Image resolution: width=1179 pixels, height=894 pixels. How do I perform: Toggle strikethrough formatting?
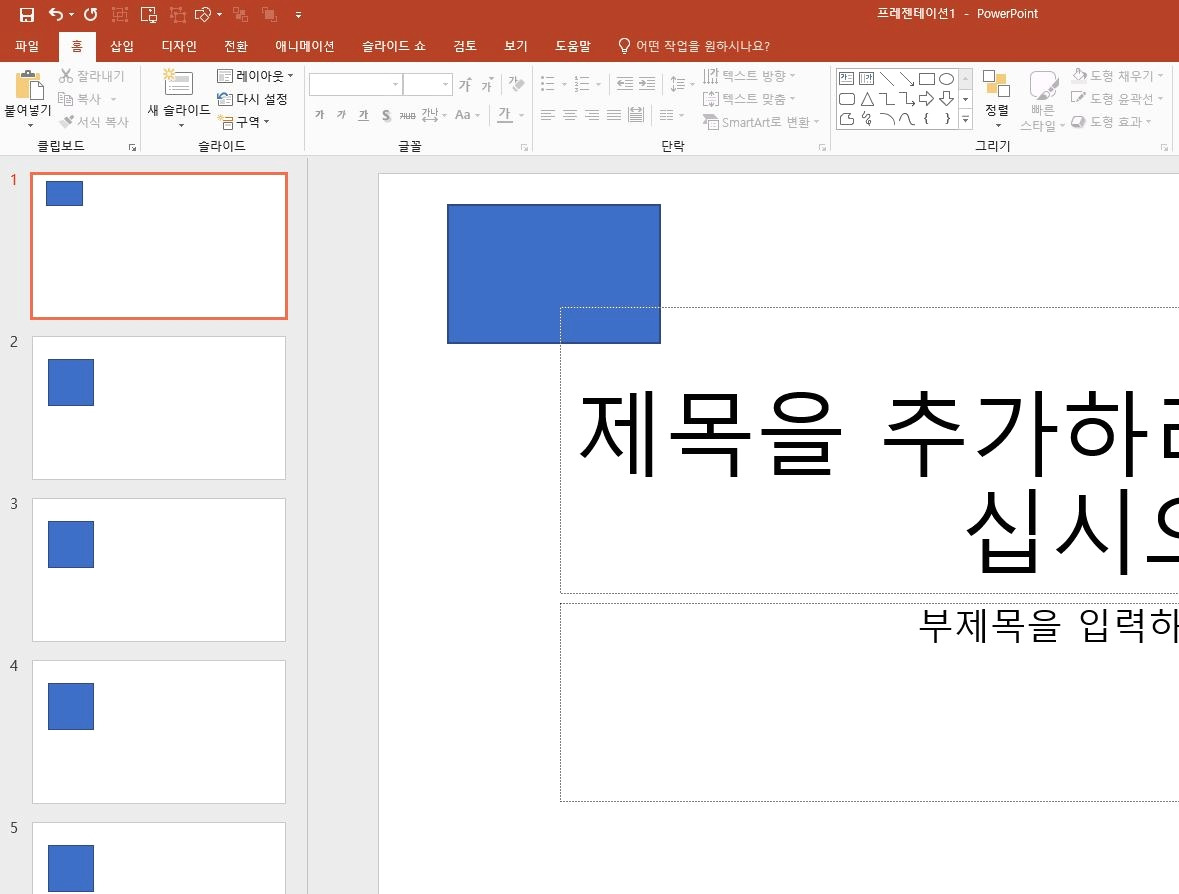tap(408, 115)
